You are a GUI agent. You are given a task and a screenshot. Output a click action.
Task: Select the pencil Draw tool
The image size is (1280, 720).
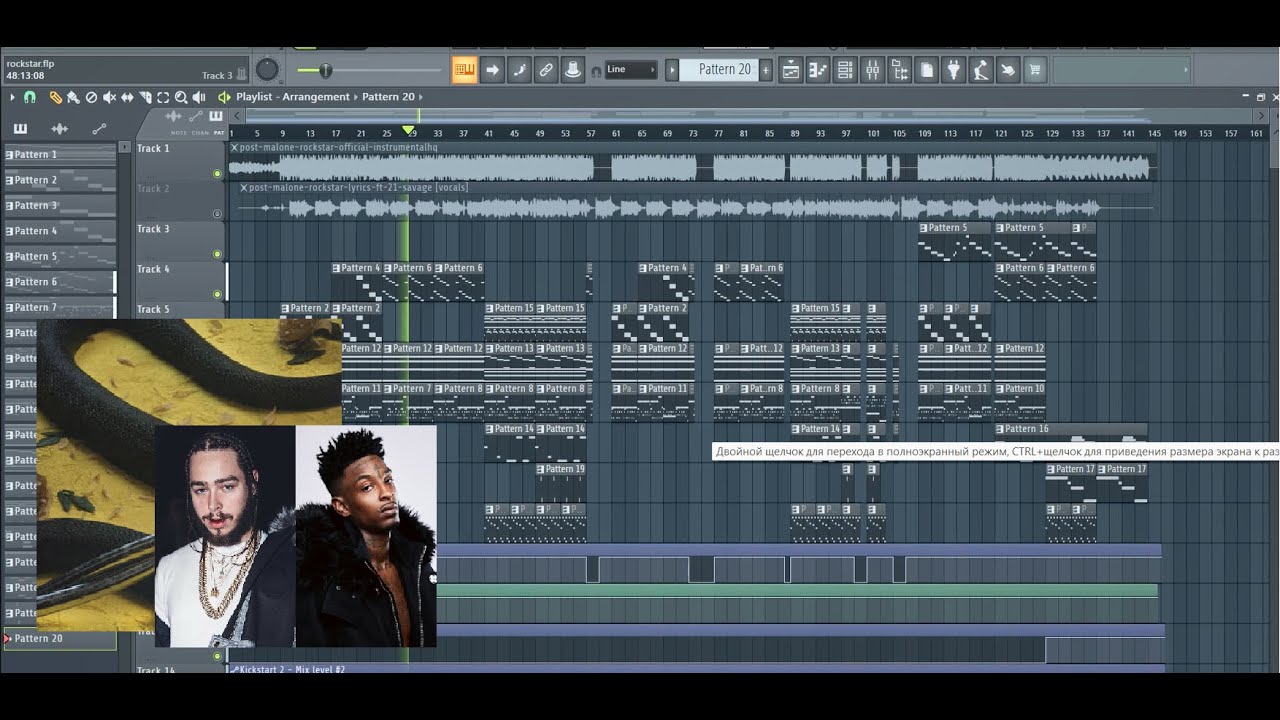click(56, 97)
